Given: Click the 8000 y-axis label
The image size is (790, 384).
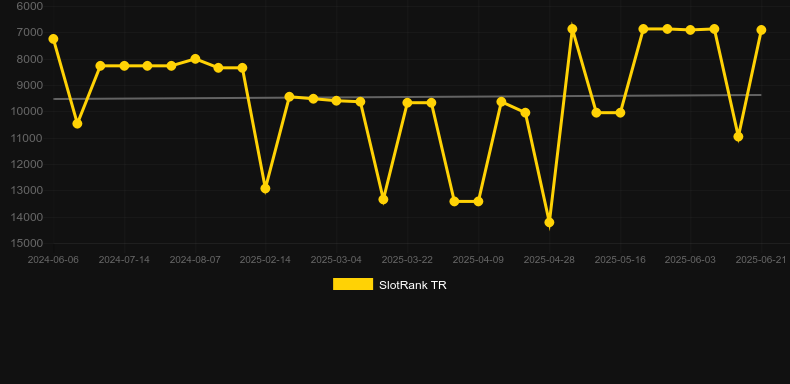Looking at the screenshot, I should pyautogui.click(x=30, y=59).
